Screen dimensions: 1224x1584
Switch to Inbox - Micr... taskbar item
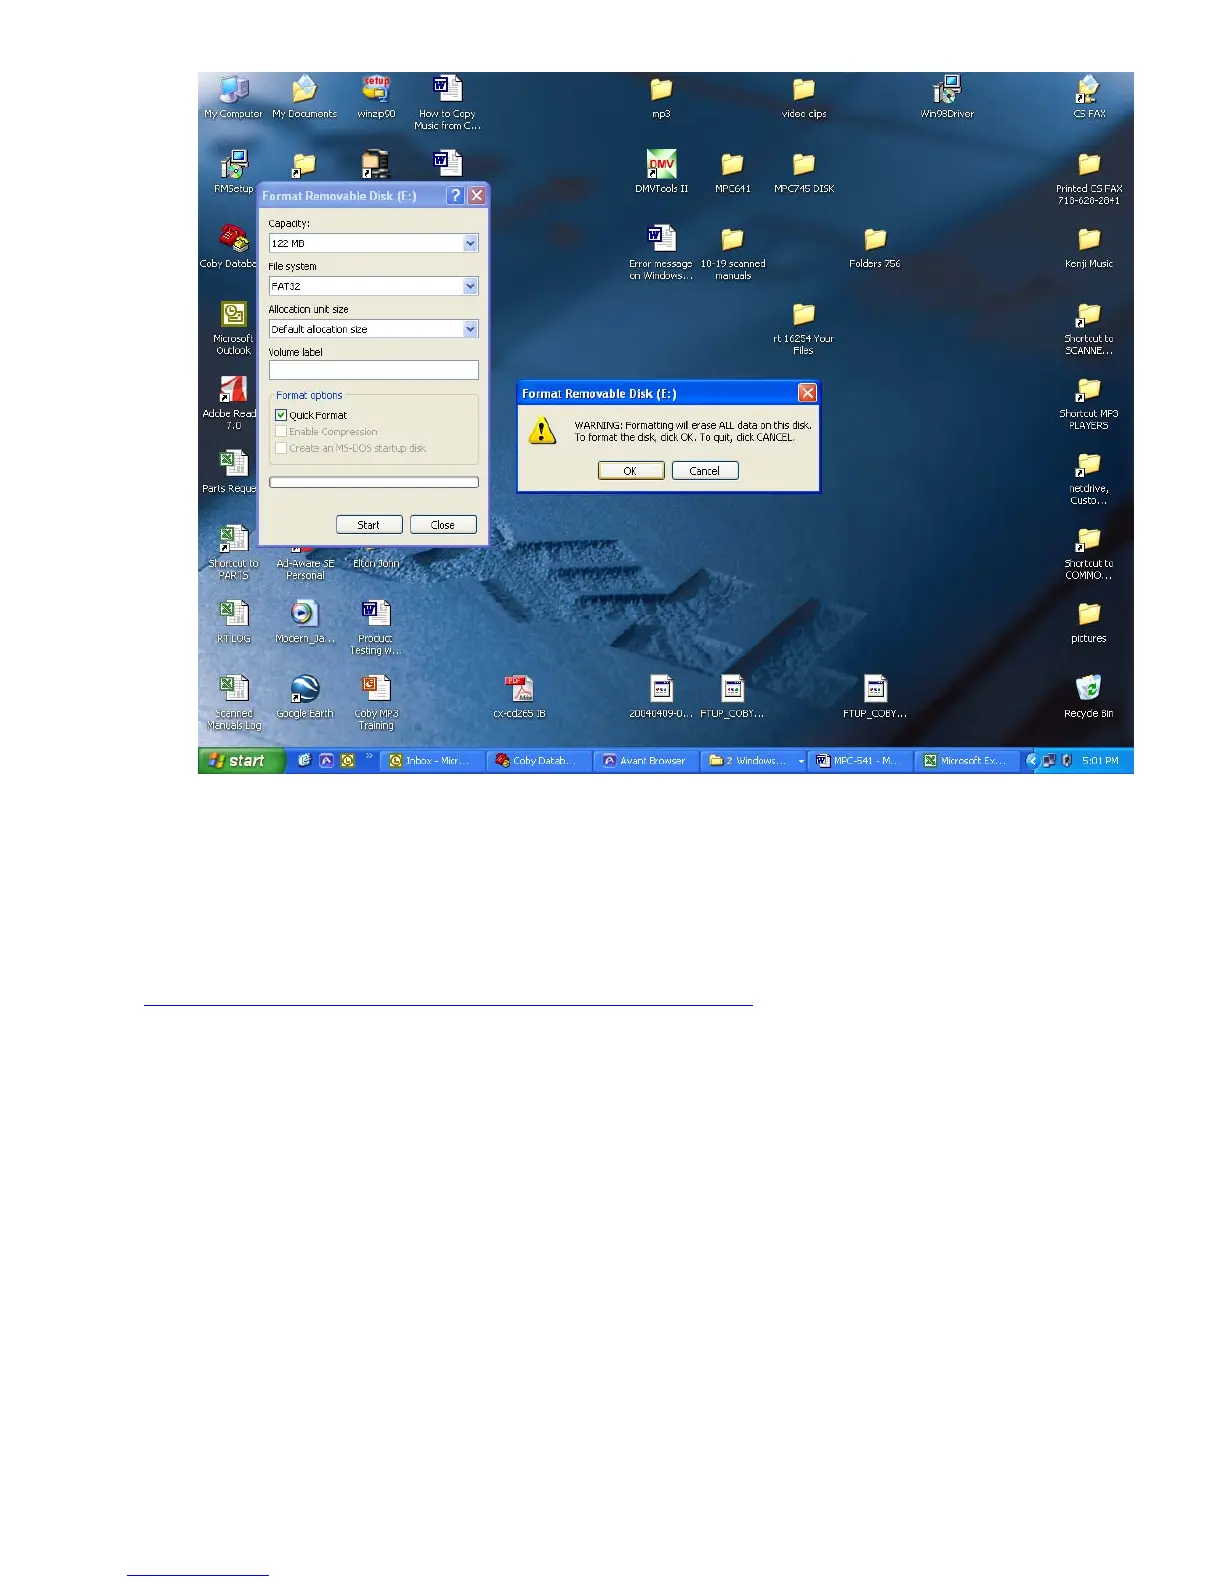click(432, 761)
